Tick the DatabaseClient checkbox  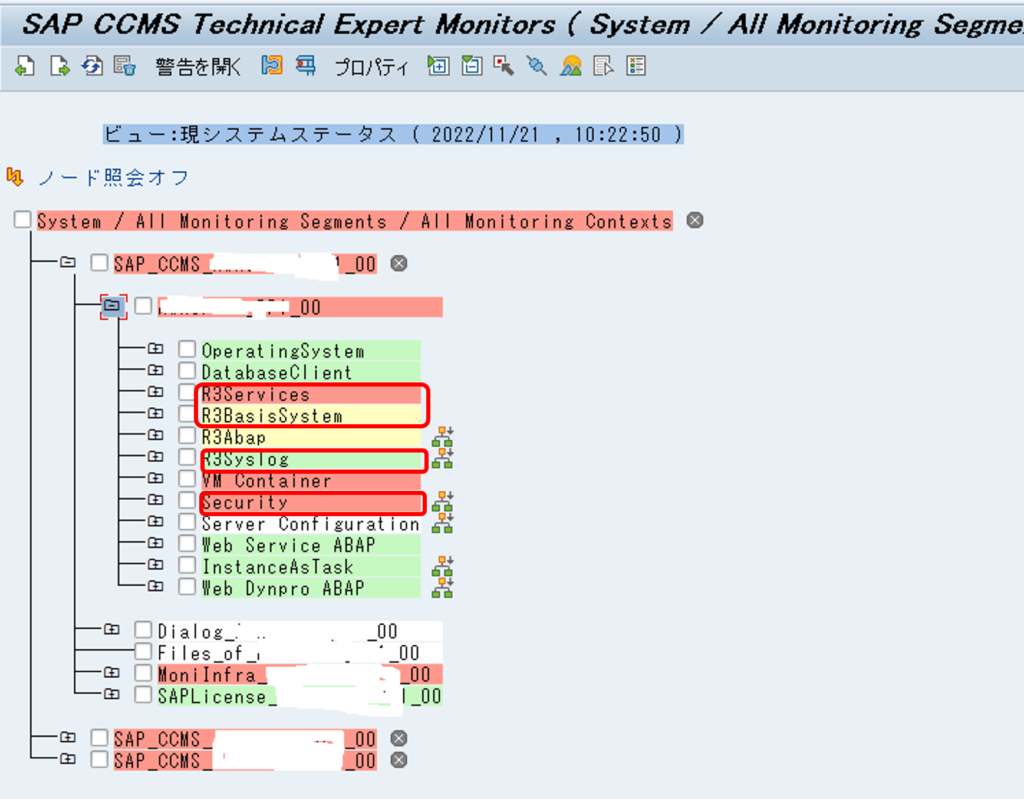click(187, 370)
